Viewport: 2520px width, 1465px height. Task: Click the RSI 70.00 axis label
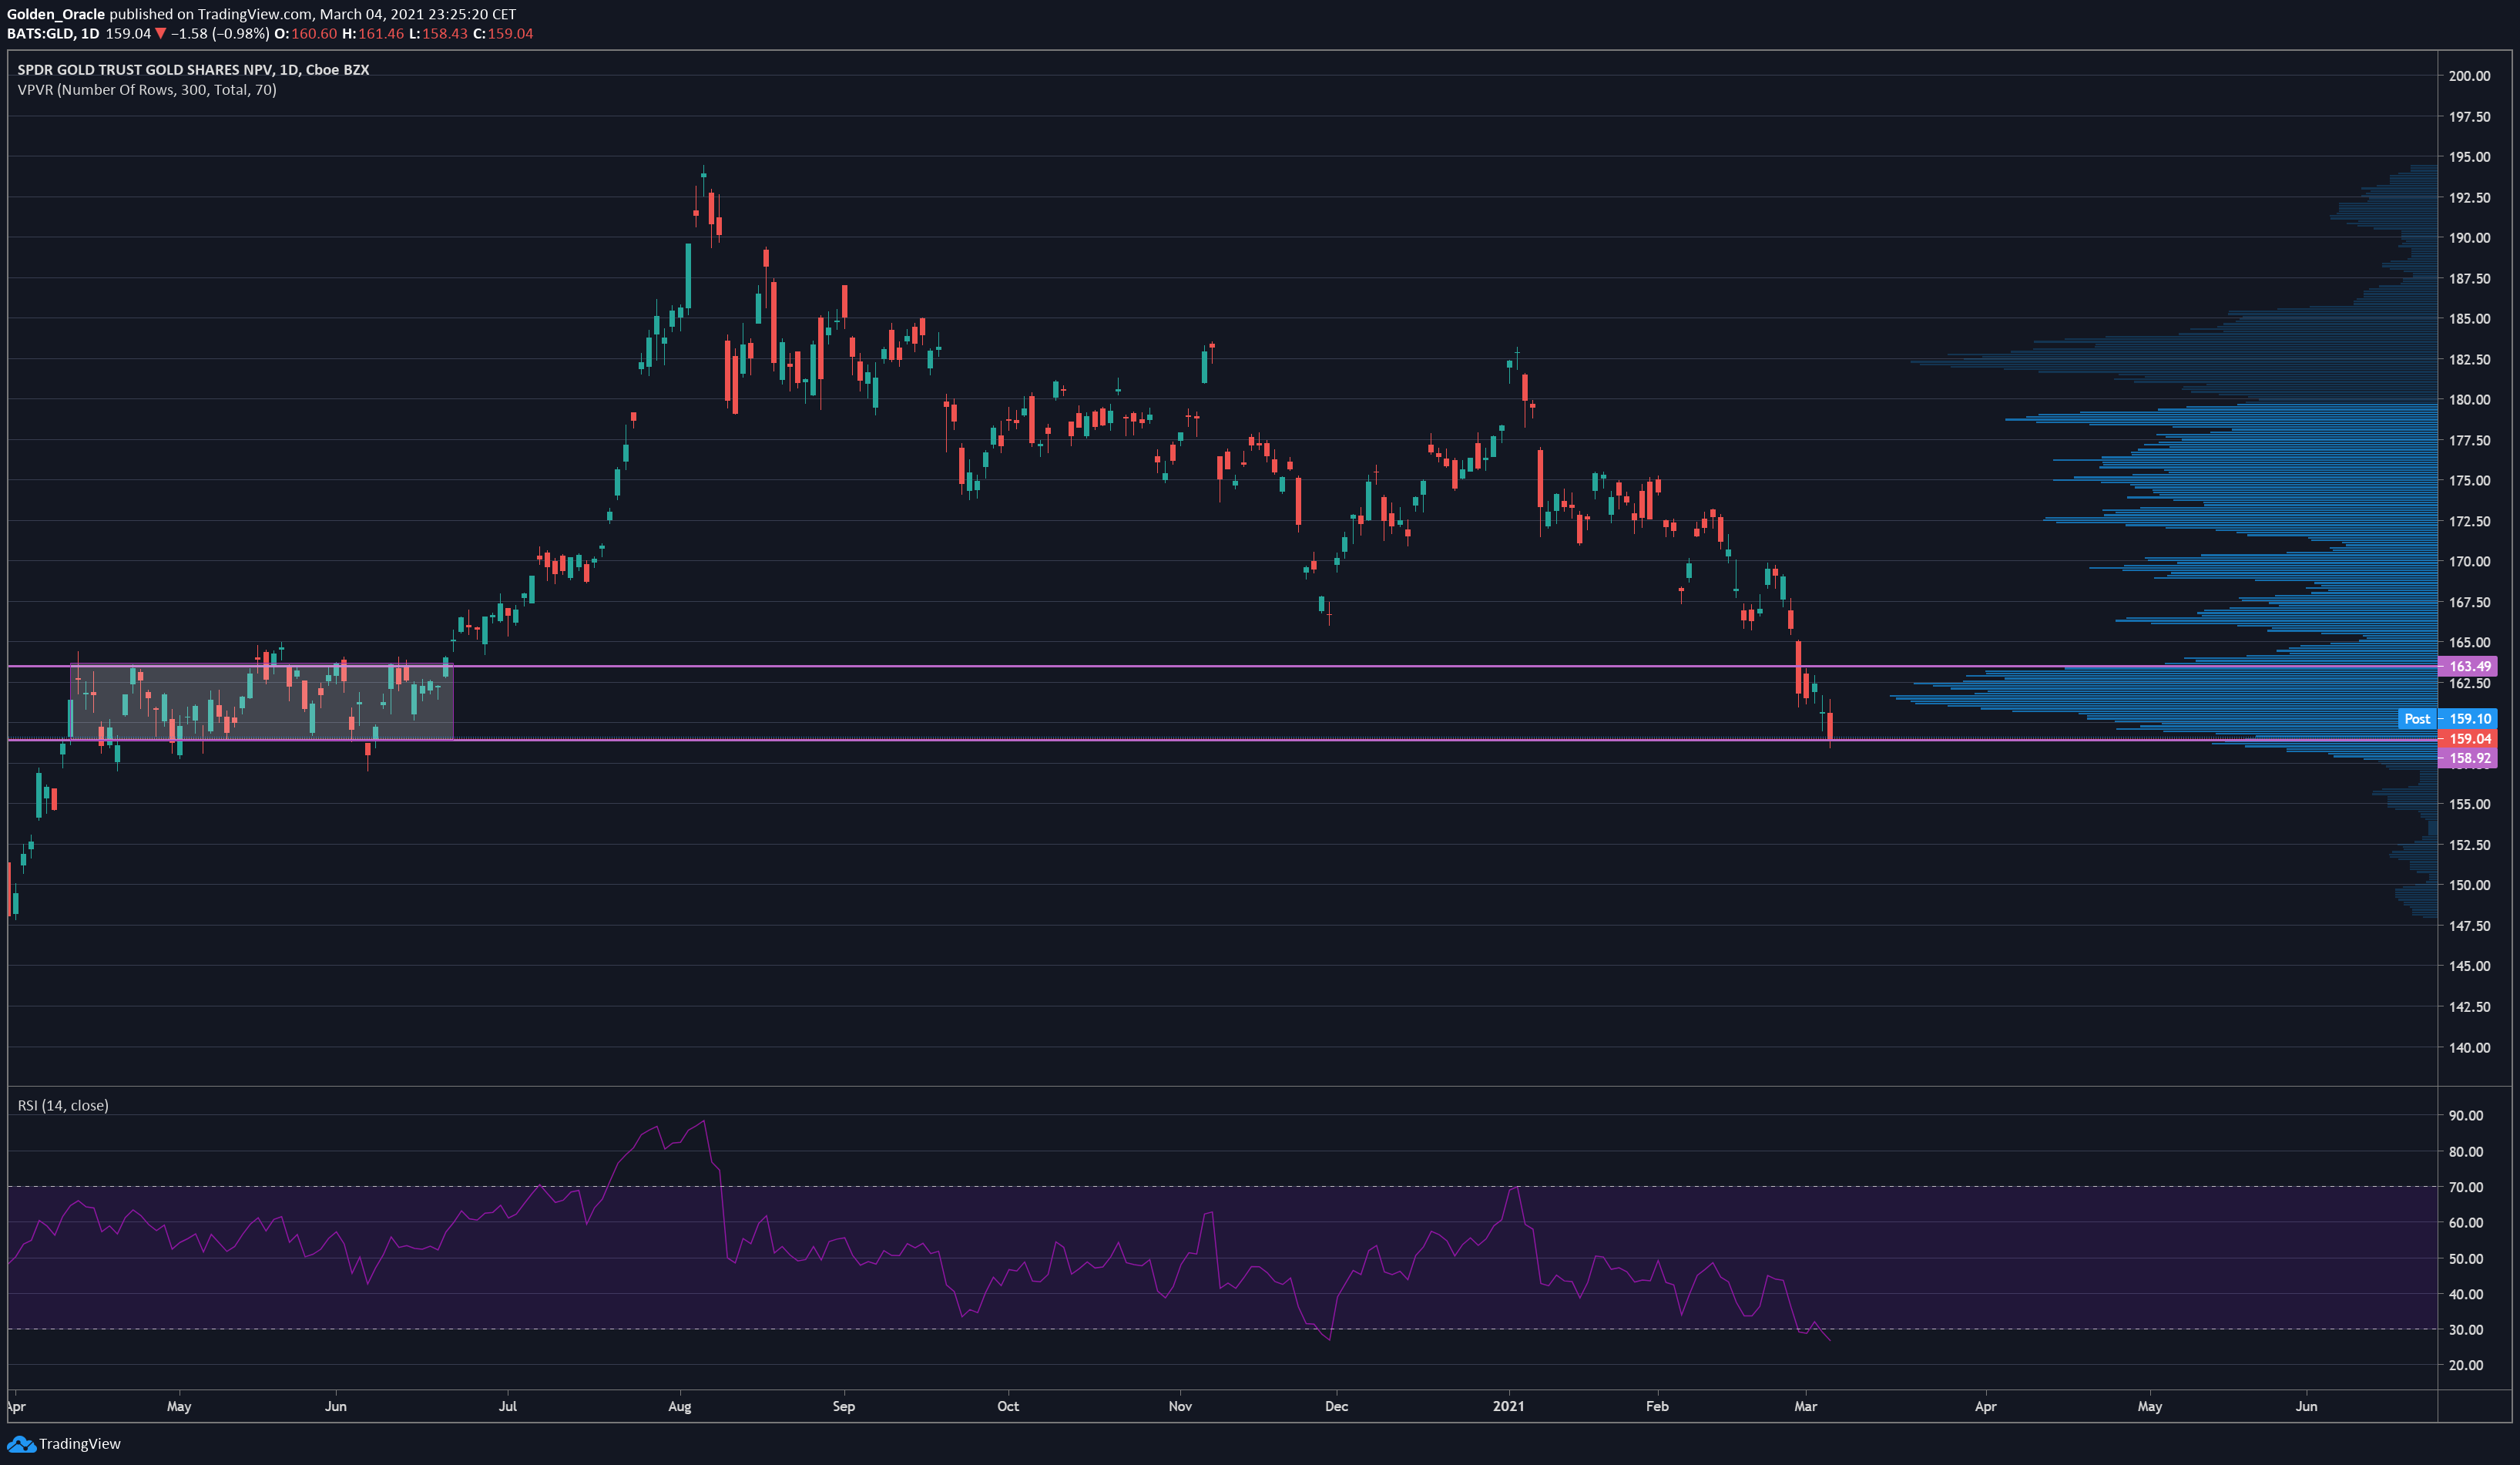[2465, 1187]
